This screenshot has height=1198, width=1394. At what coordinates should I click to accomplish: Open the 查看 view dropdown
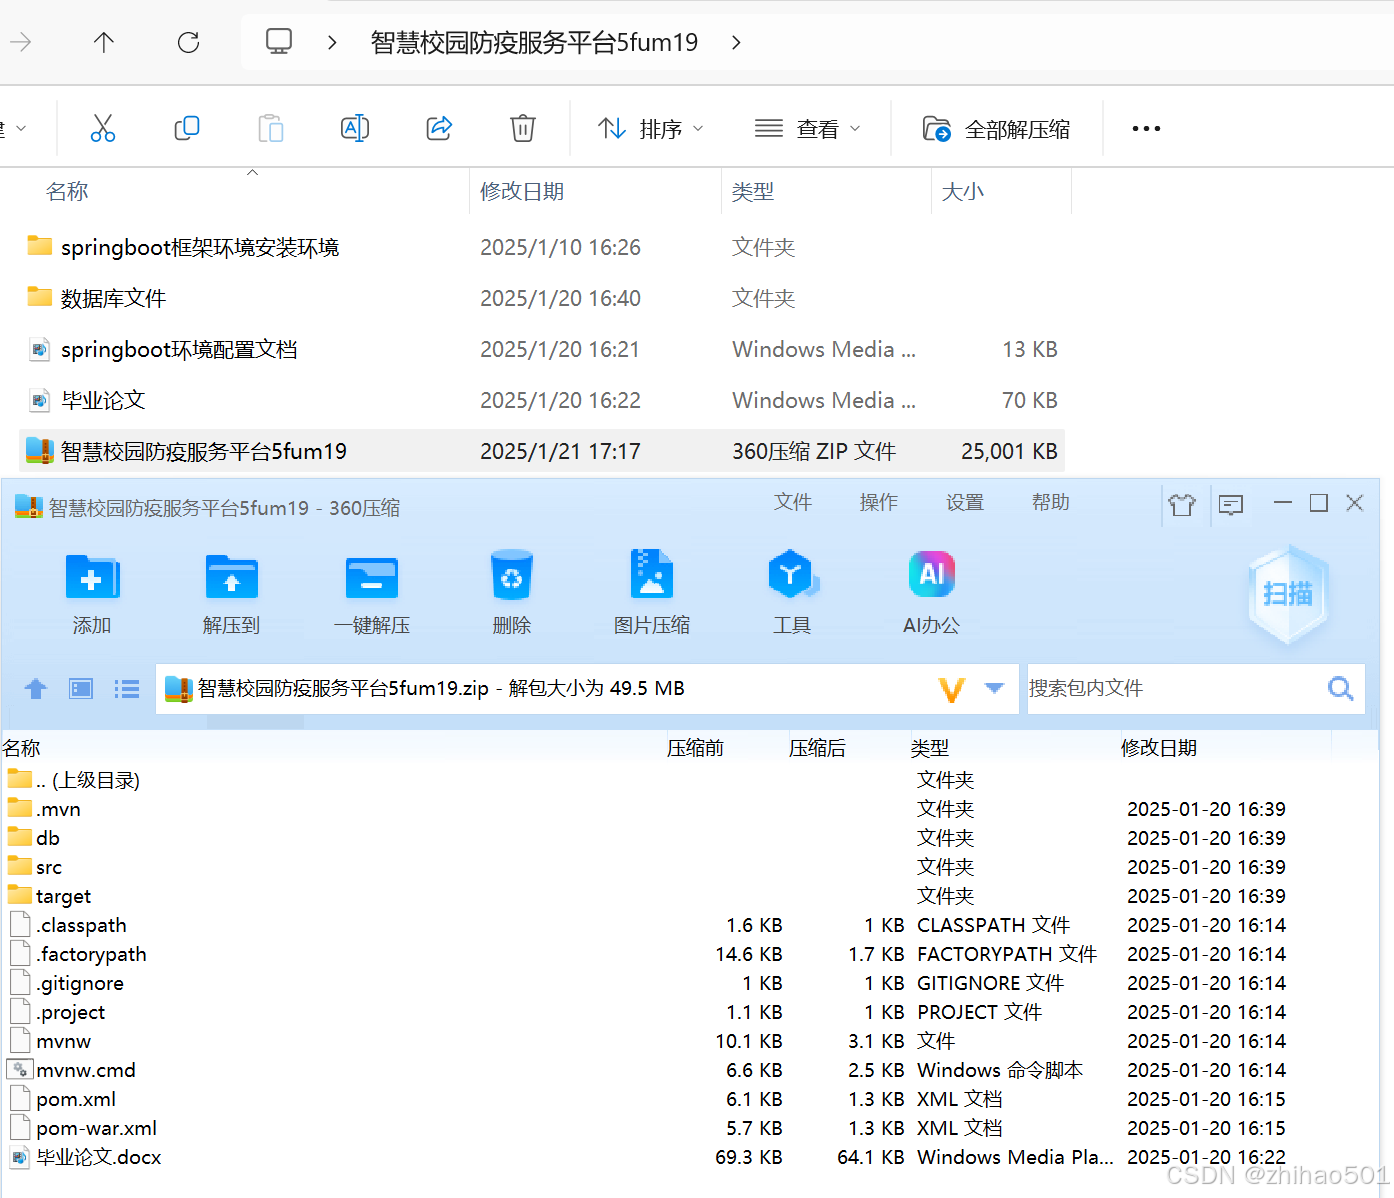pyautogui.click(x=808, y=128)
